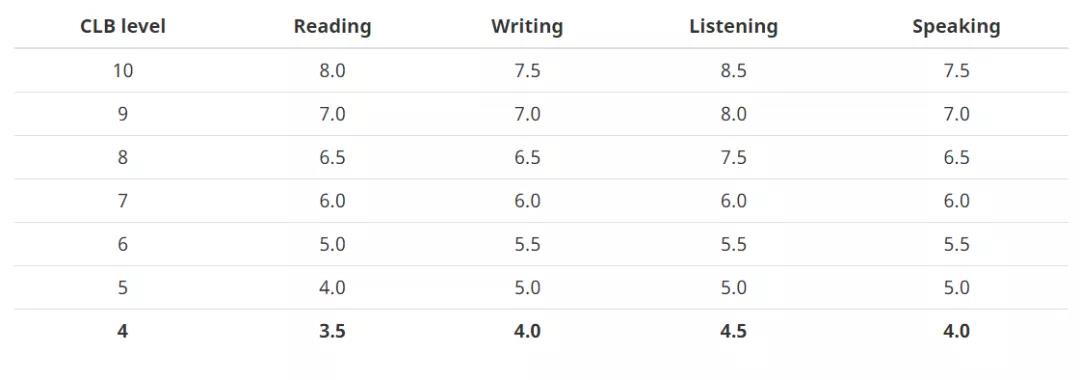Click CLB level 8 cell
The height and width of the screenshot is (380, 1080).
(x=123, y=158)
